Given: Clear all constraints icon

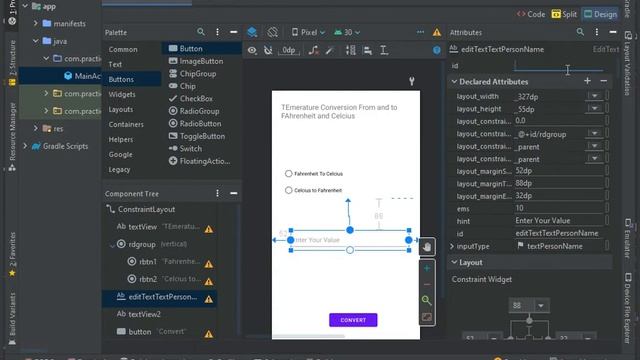Looking at the screenshot, I should pyautogui.click(x=313, y=50).
